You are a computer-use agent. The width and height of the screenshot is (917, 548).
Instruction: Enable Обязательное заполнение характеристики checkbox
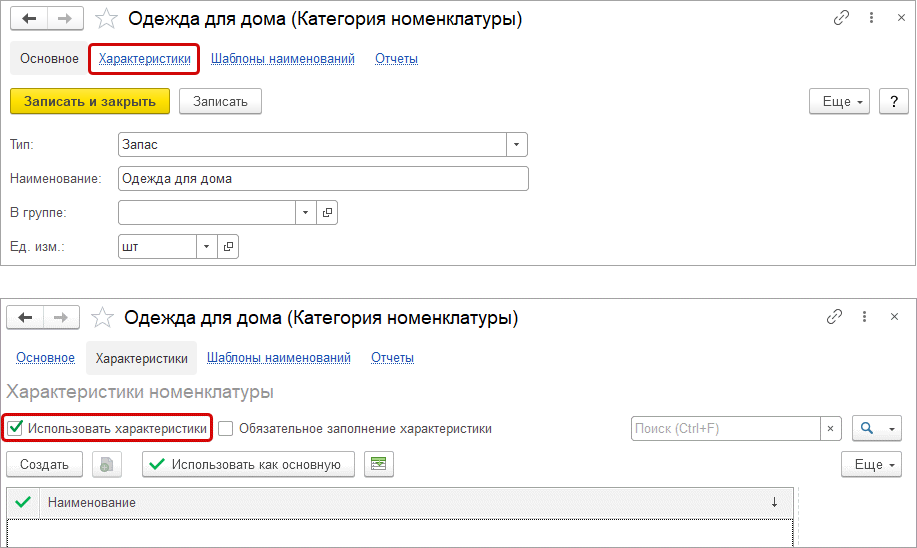click(226, 428)
